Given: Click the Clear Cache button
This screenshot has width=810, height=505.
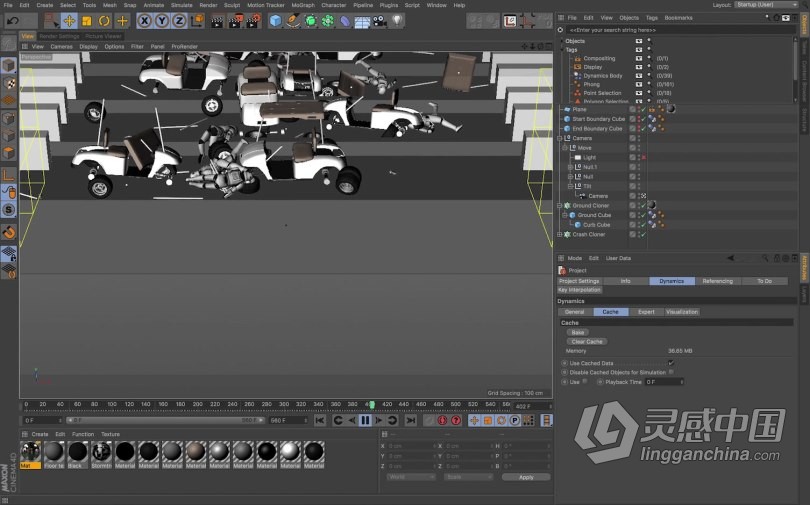Looking at the screenshot, I should tap(587, 342).
